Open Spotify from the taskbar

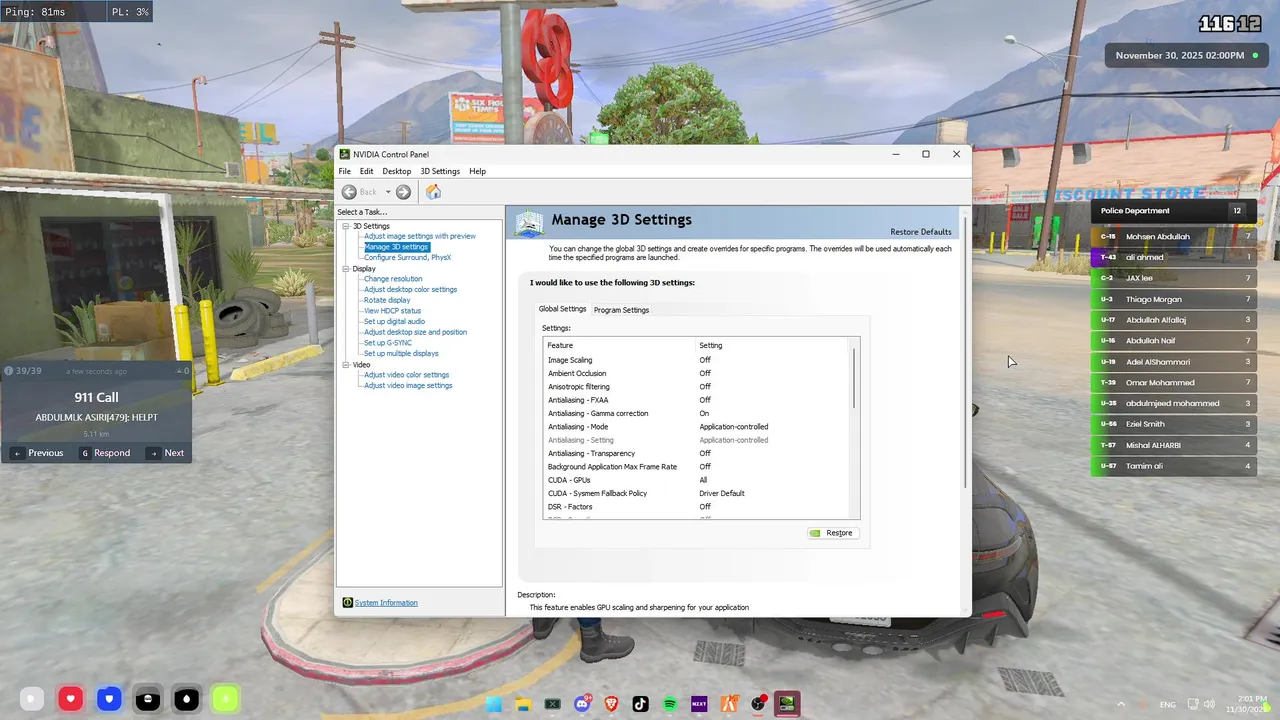coord(670,704)
